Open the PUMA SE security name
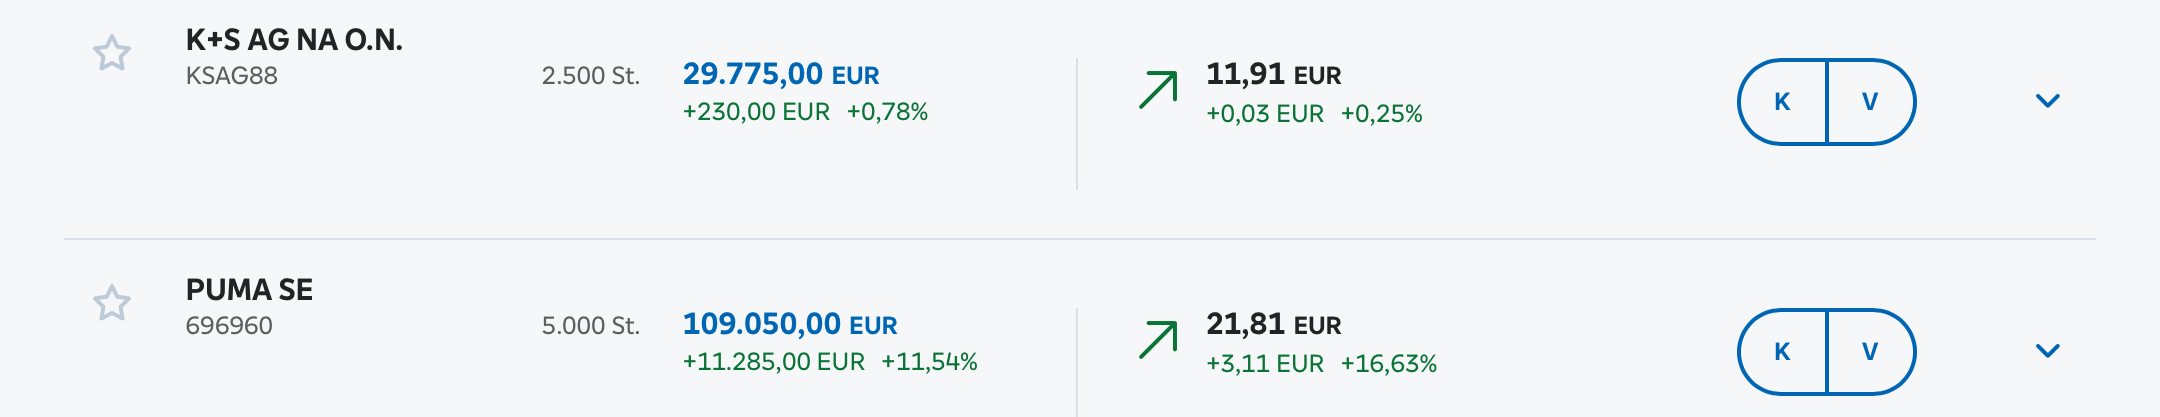 click(x=249, y=290)
